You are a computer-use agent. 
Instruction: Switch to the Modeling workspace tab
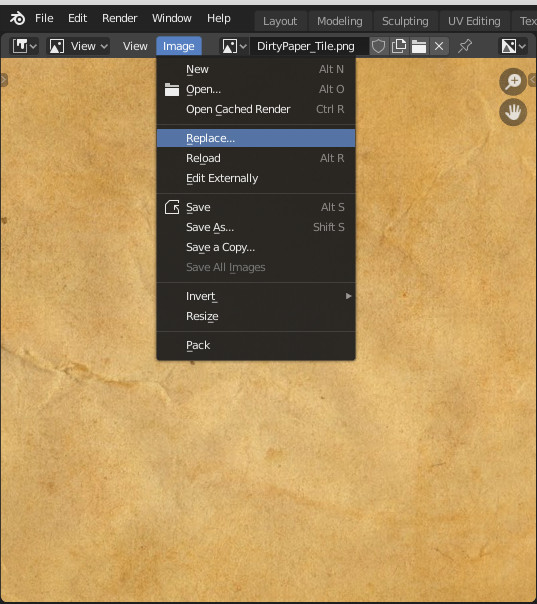340,21
